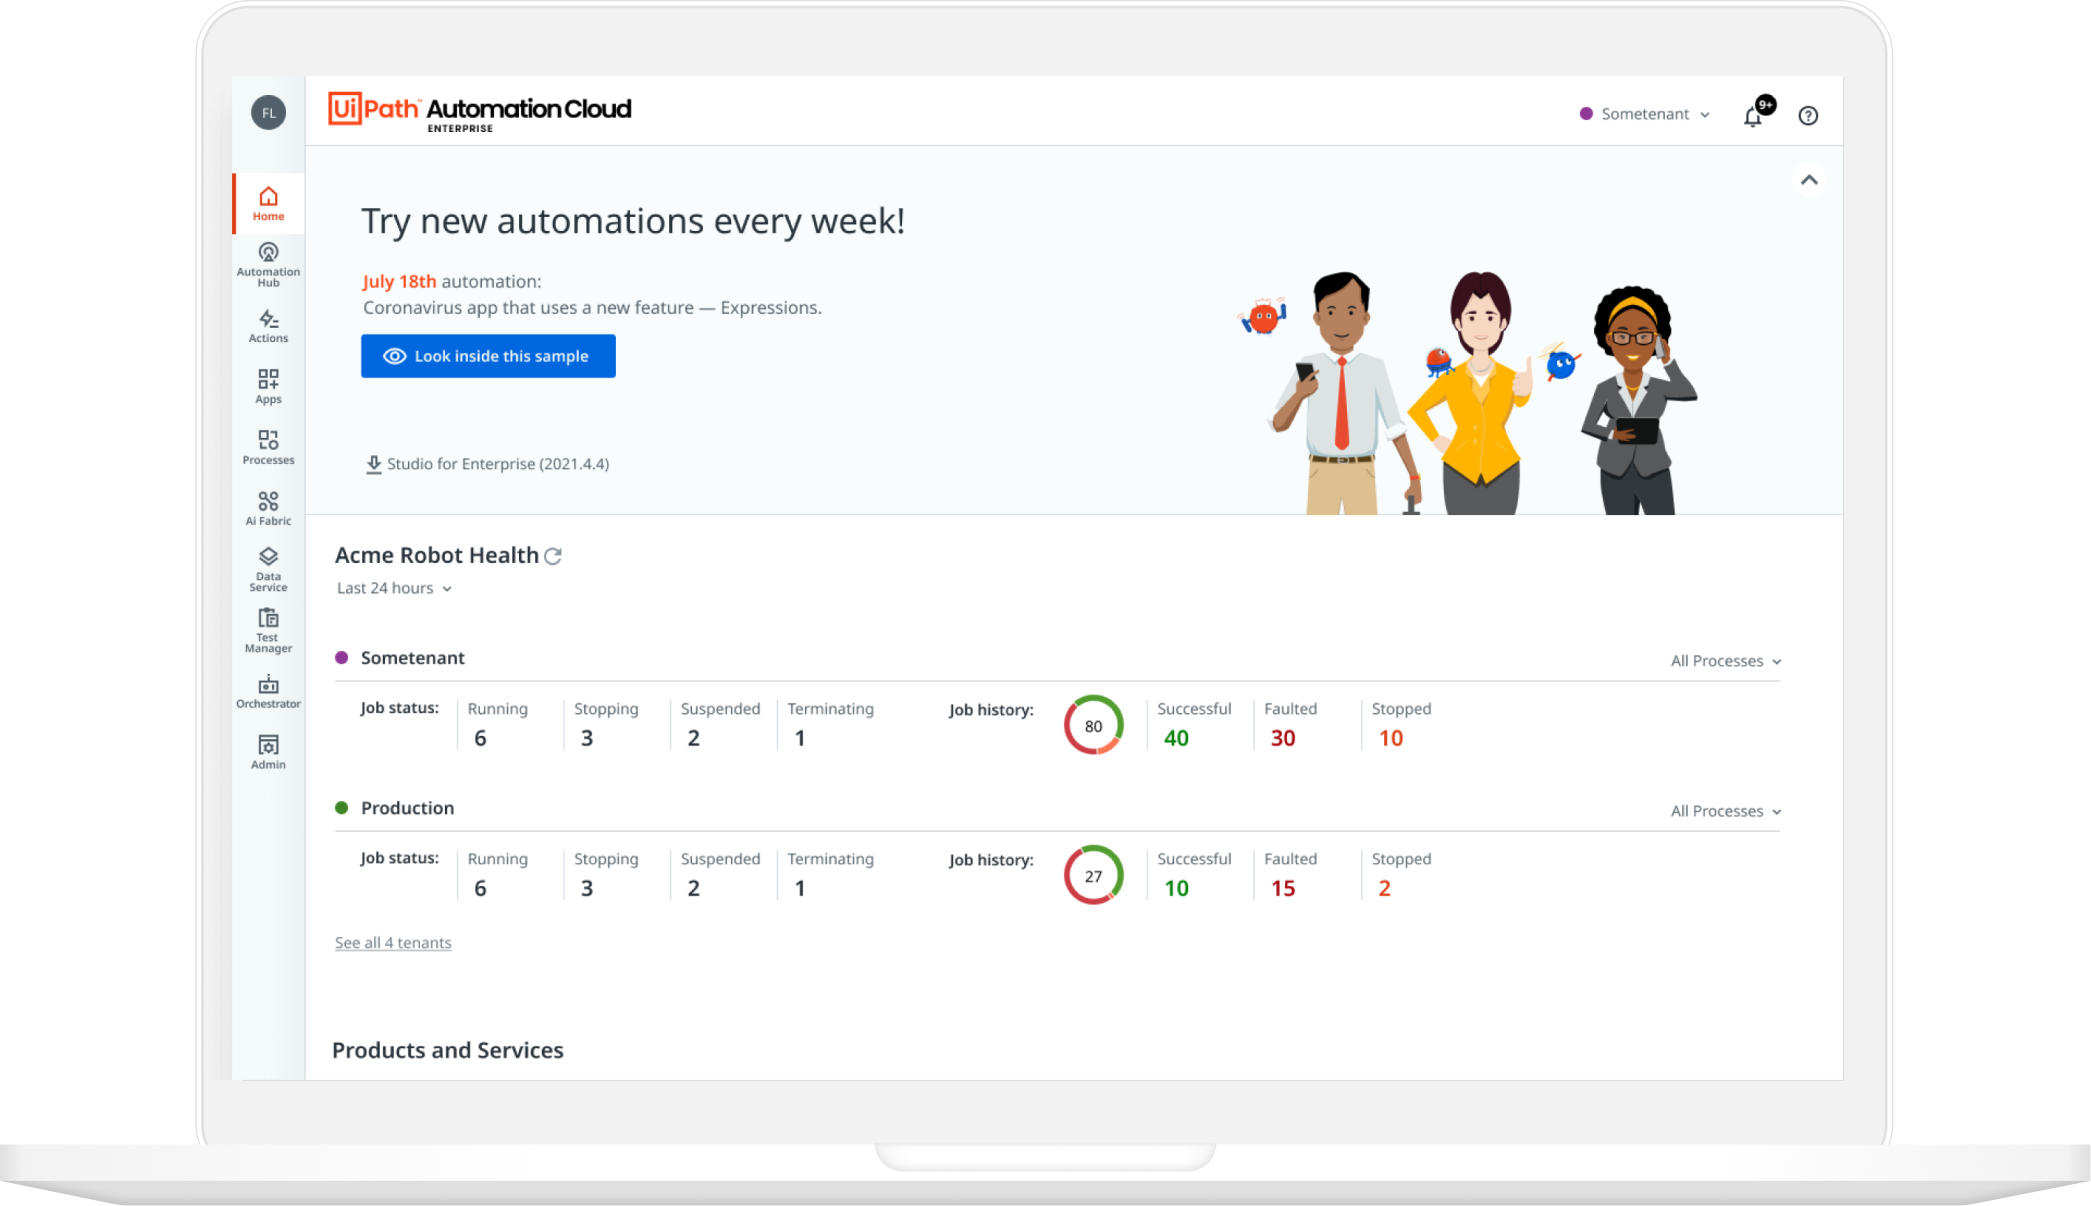
Task: Open Actions in the sidebar
Action: click(268, 326)
